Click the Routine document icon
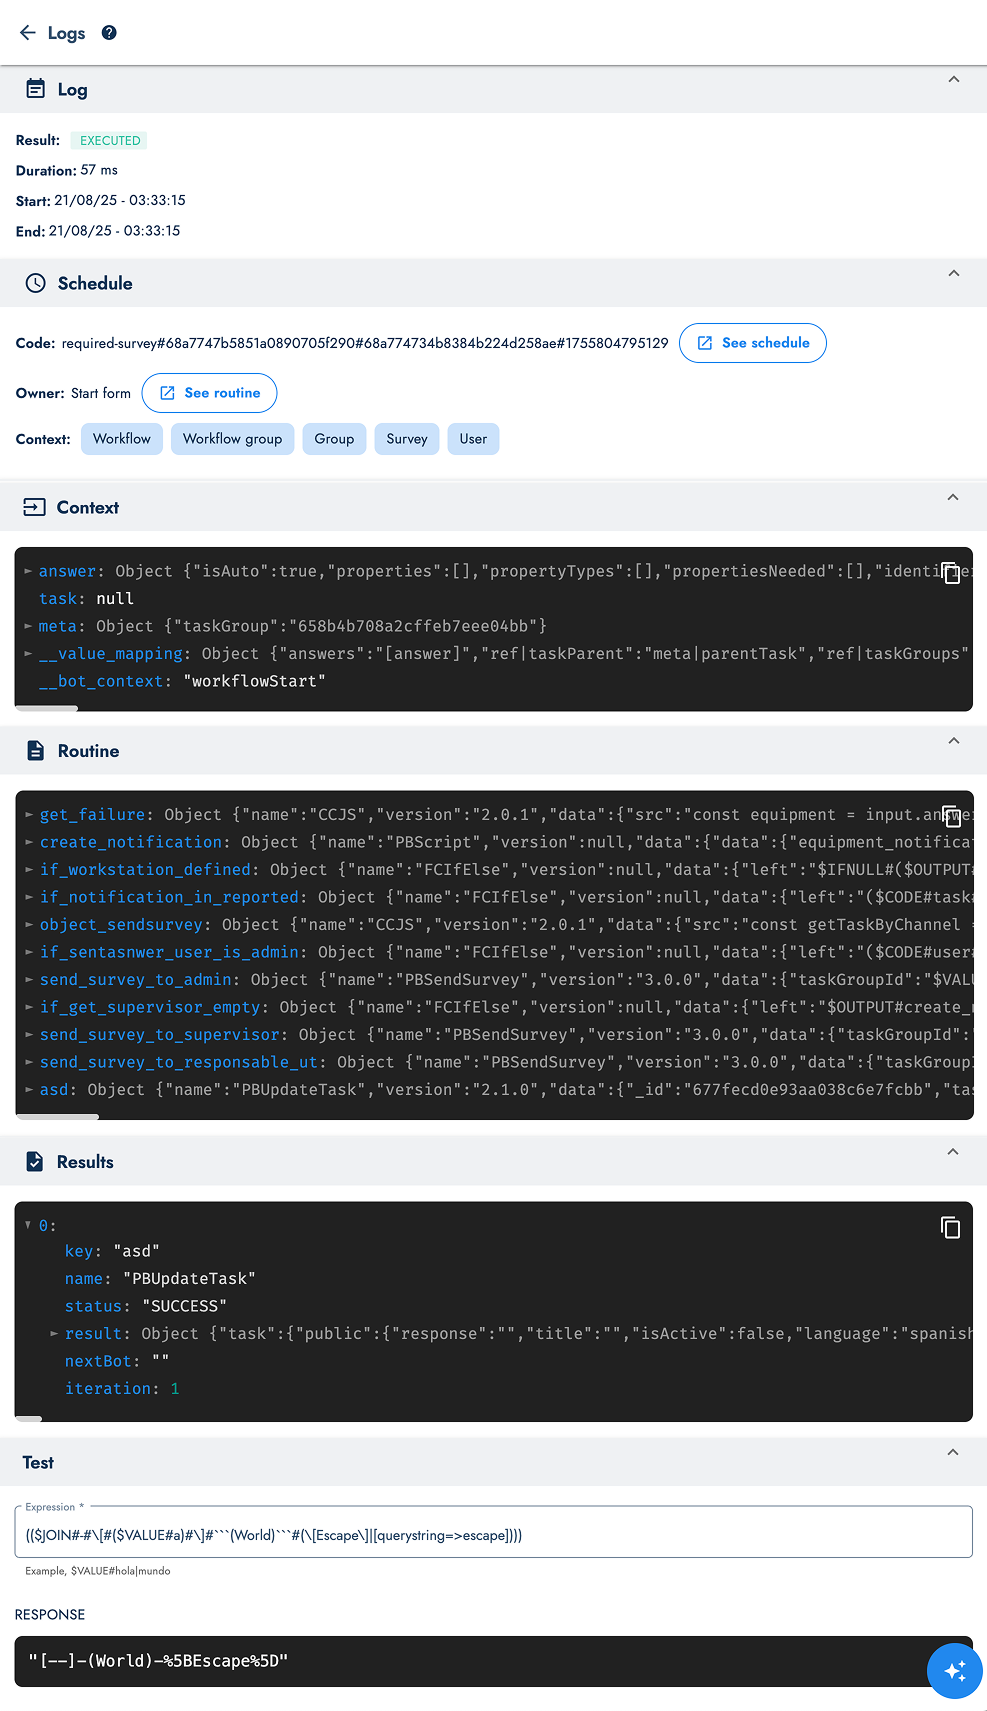This screenshot has height=1711, width=987. [35, 751]
